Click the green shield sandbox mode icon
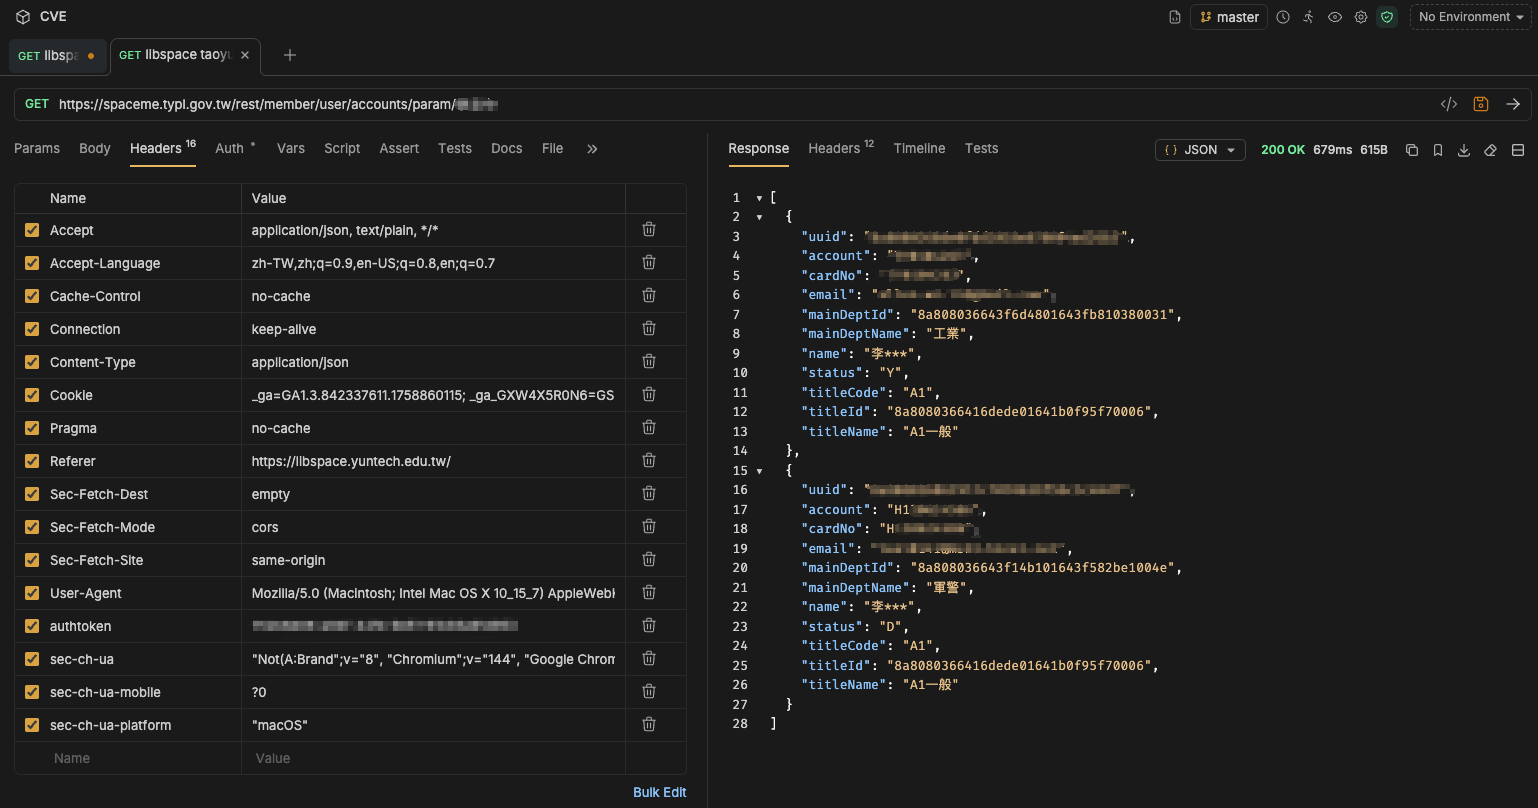 coord(1387,17)
